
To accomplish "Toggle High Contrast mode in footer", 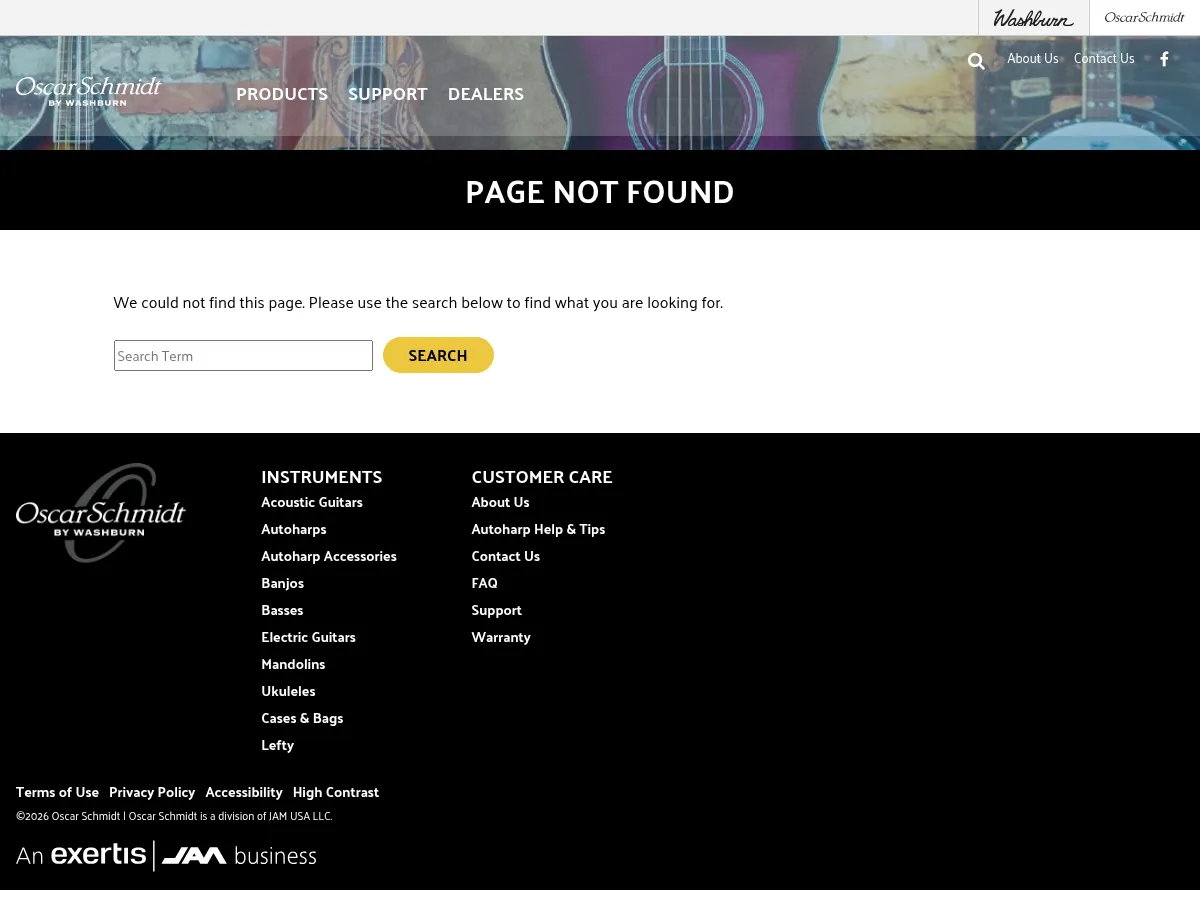I will click(x=336, y=792).
